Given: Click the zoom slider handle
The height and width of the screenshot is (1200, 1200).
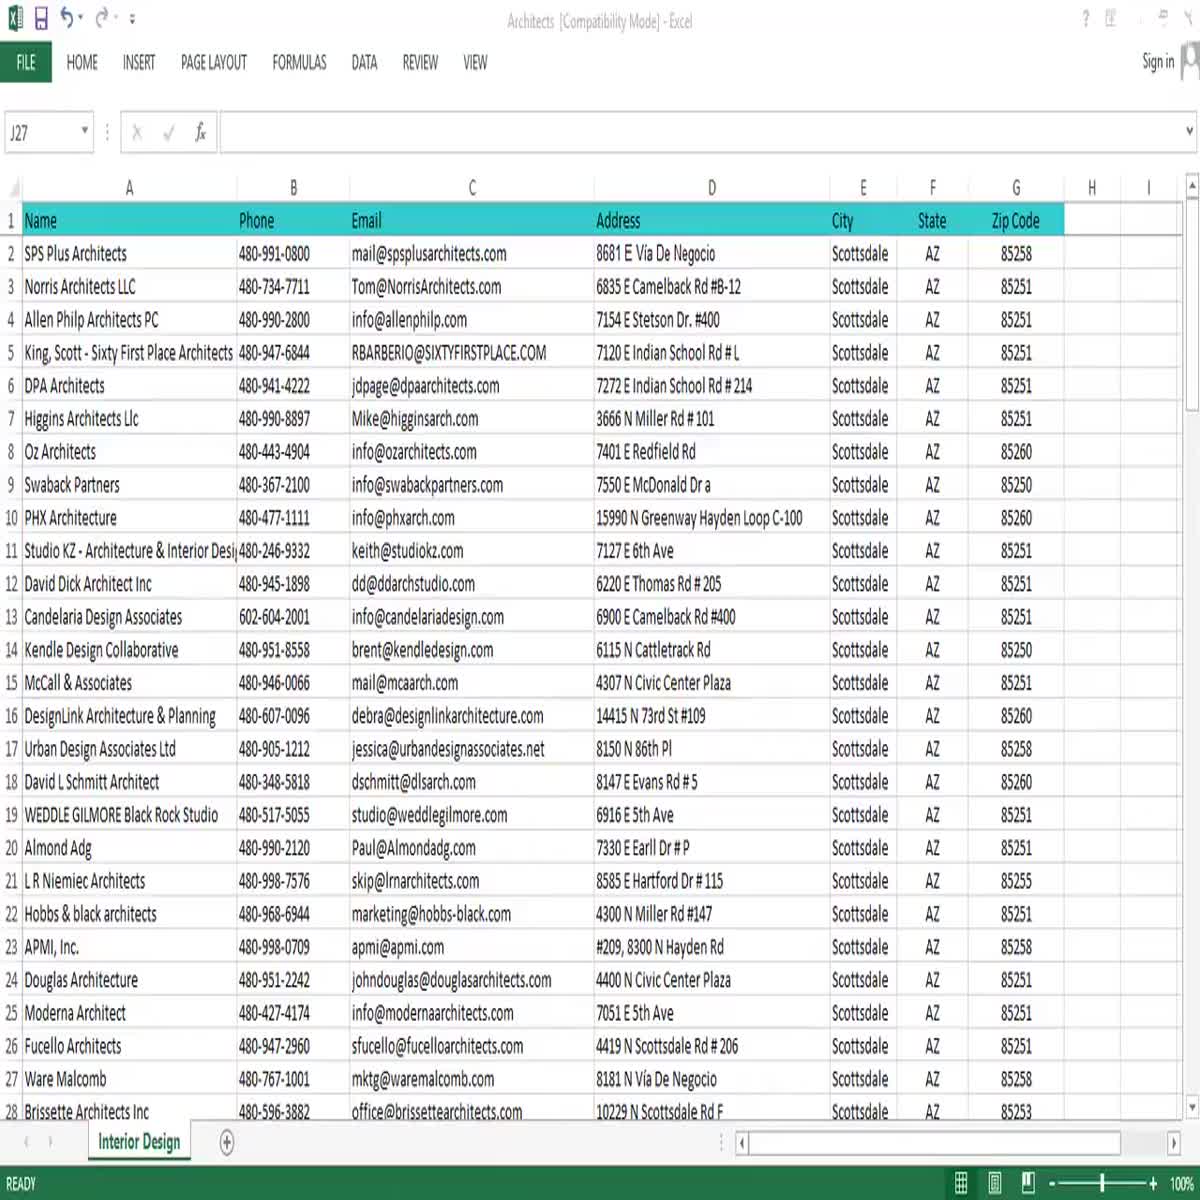Looking at the screenshot, I should [x=1102, y=1184].
